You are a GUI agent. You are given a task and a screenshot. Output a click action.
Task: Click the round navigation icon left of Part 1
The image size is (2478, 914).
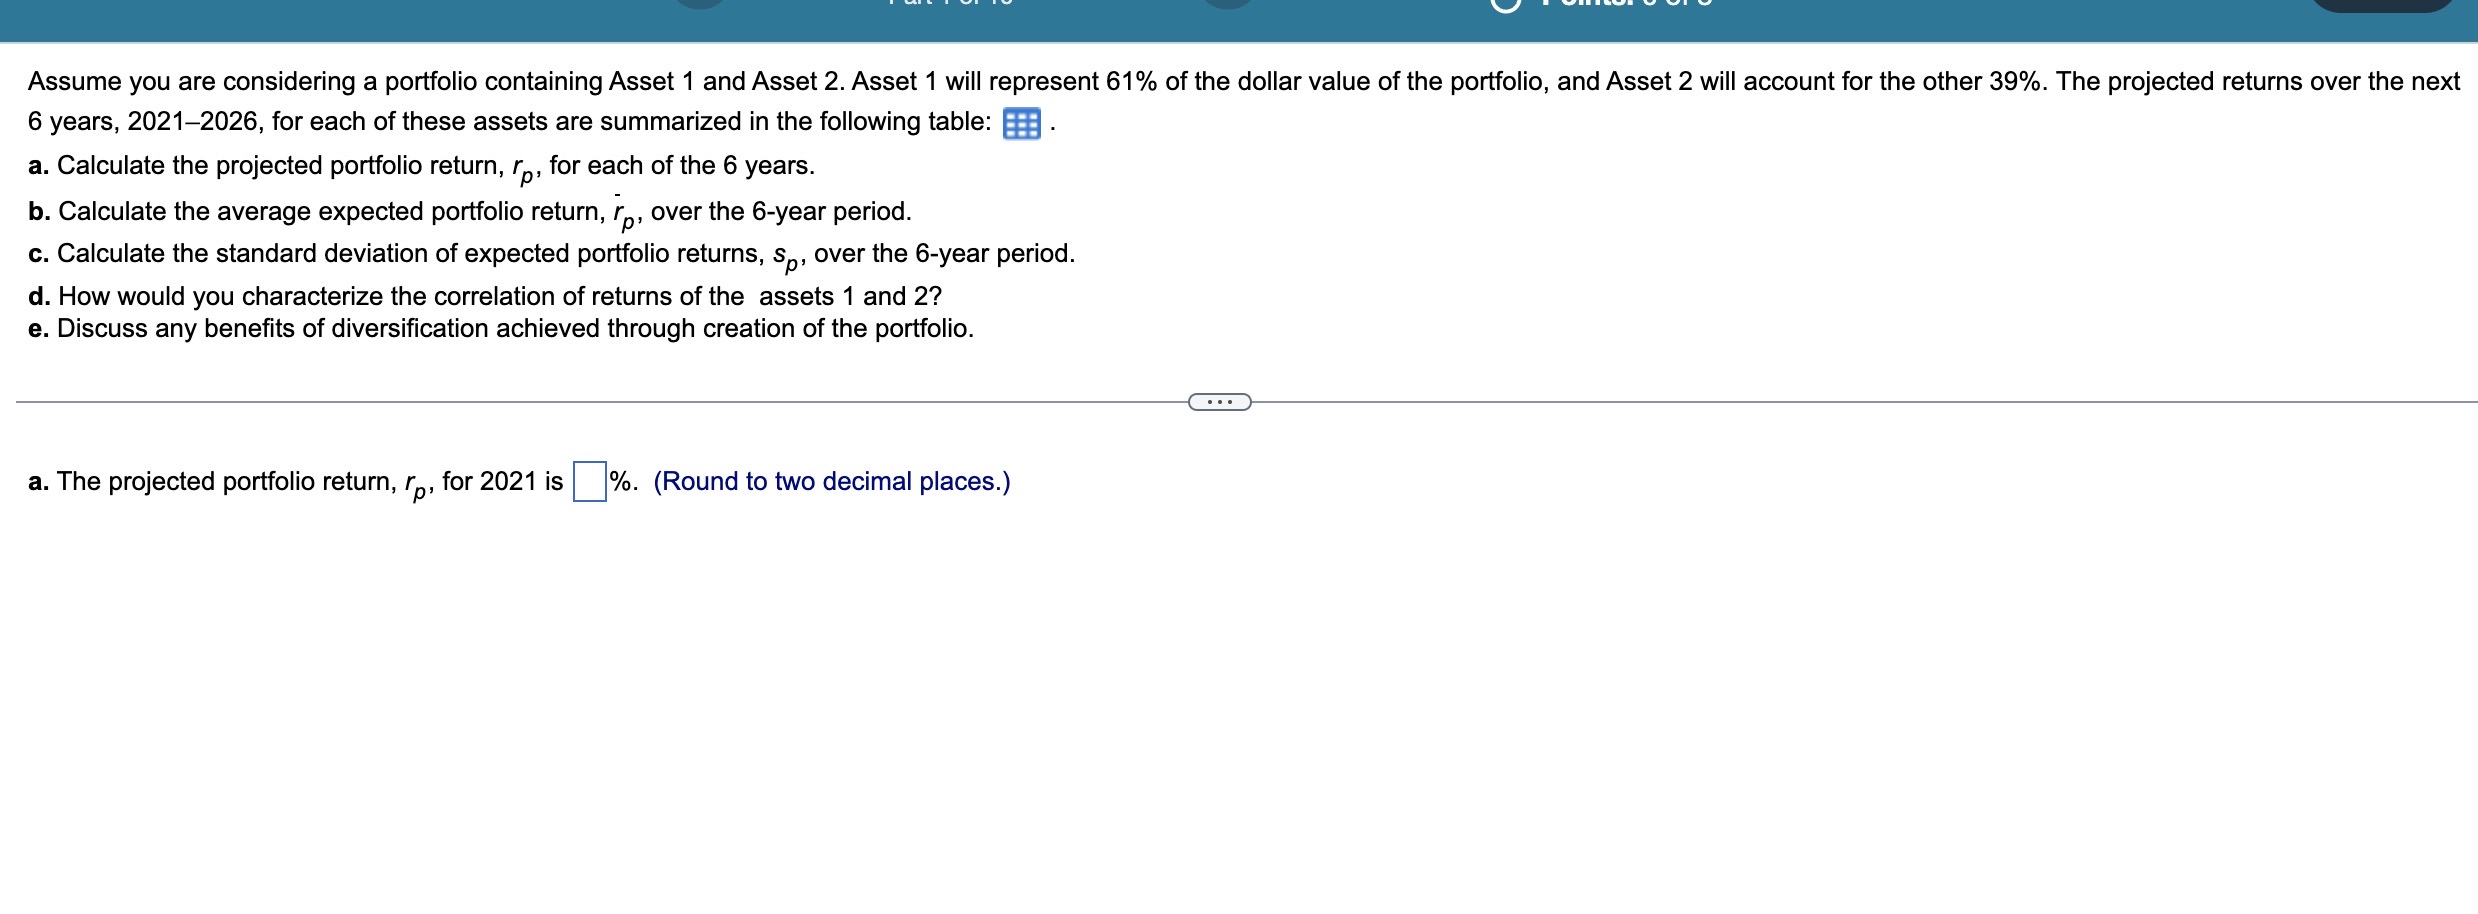click(700, 5)
